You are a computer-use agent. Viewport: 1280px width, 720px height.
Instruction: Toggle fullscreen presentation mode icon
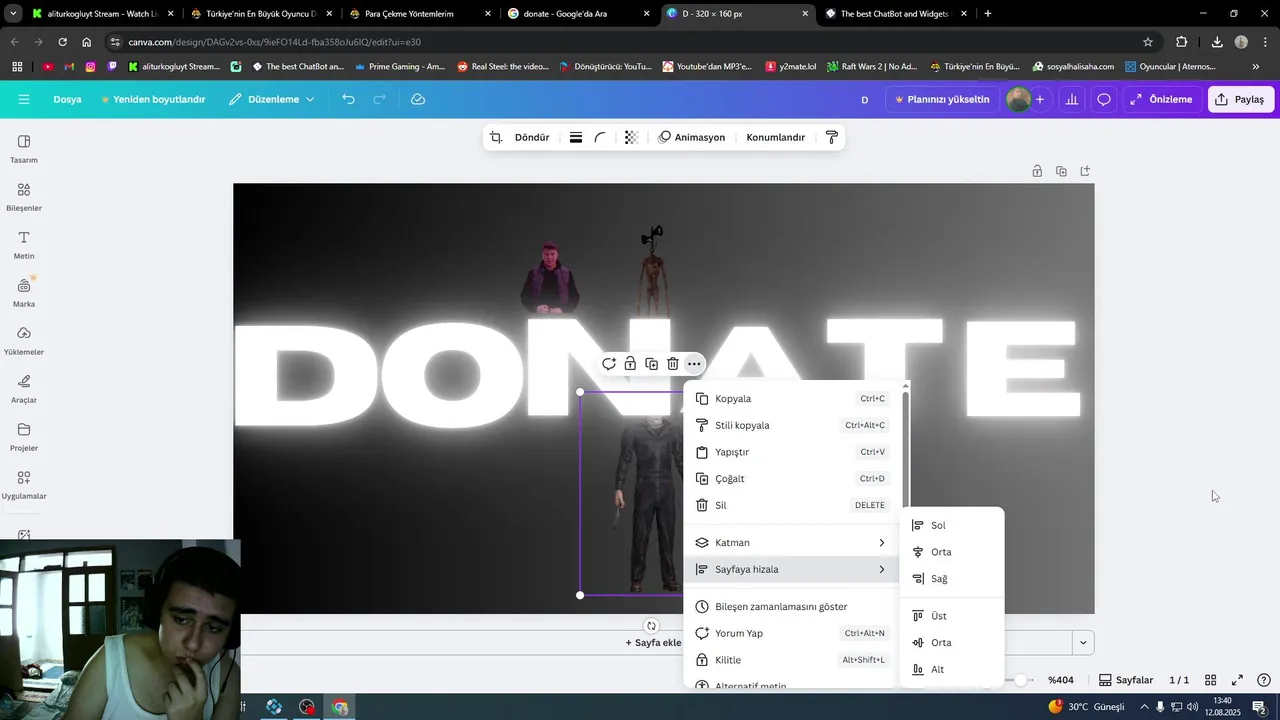(x=1237, y=680)
